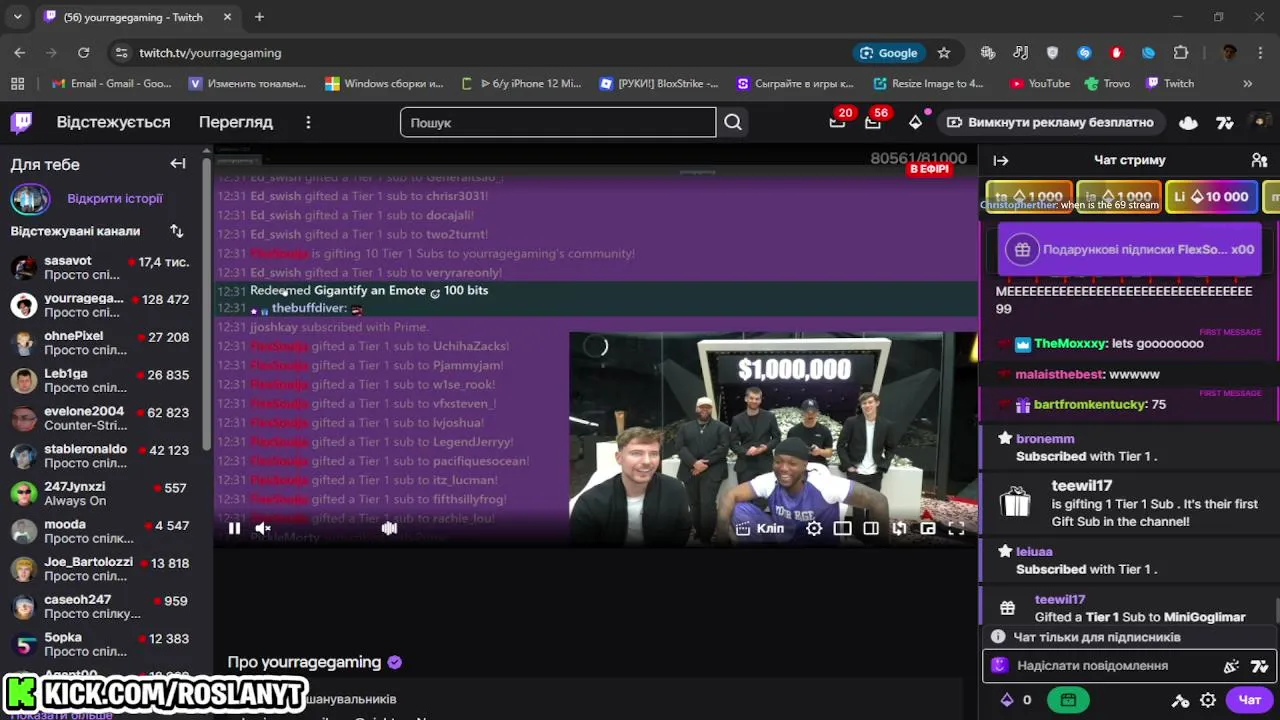Open the Trovo bookmark

(x=1107, y=84)
